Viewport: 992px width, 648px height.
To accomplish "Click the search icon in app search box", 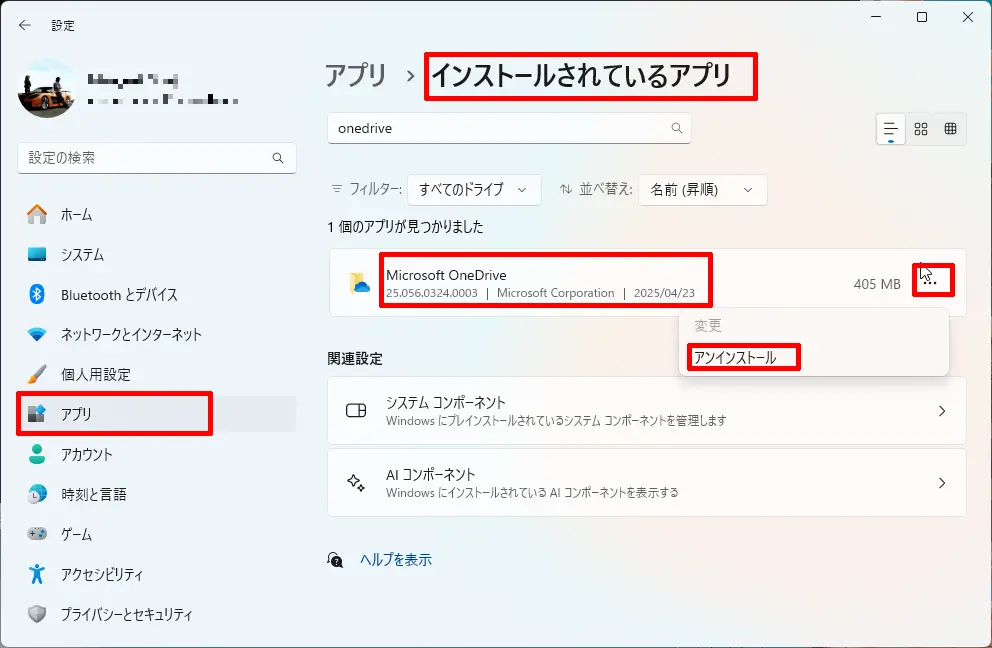I will point(677,128).
